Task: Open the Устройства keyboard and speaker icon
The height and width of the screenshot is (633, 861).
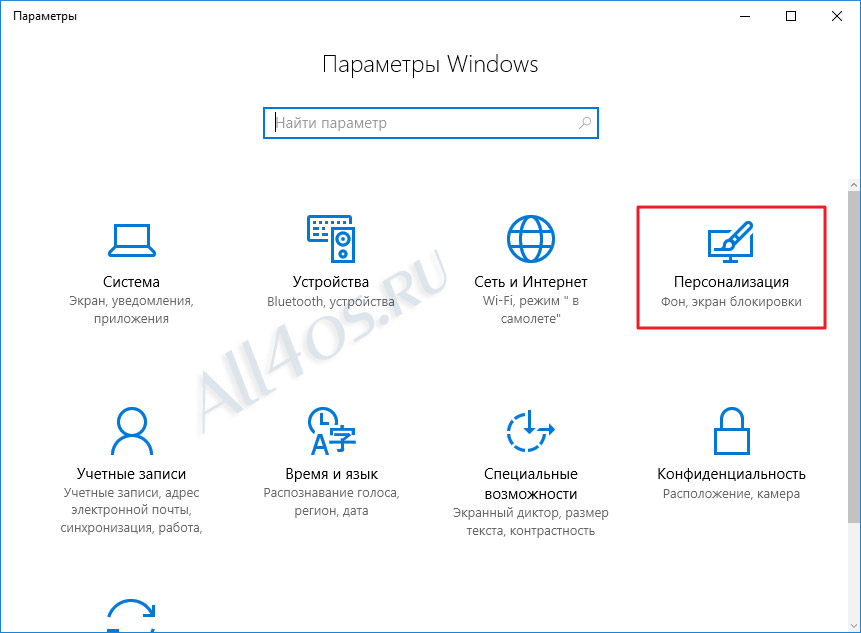Action: (331, 239)
